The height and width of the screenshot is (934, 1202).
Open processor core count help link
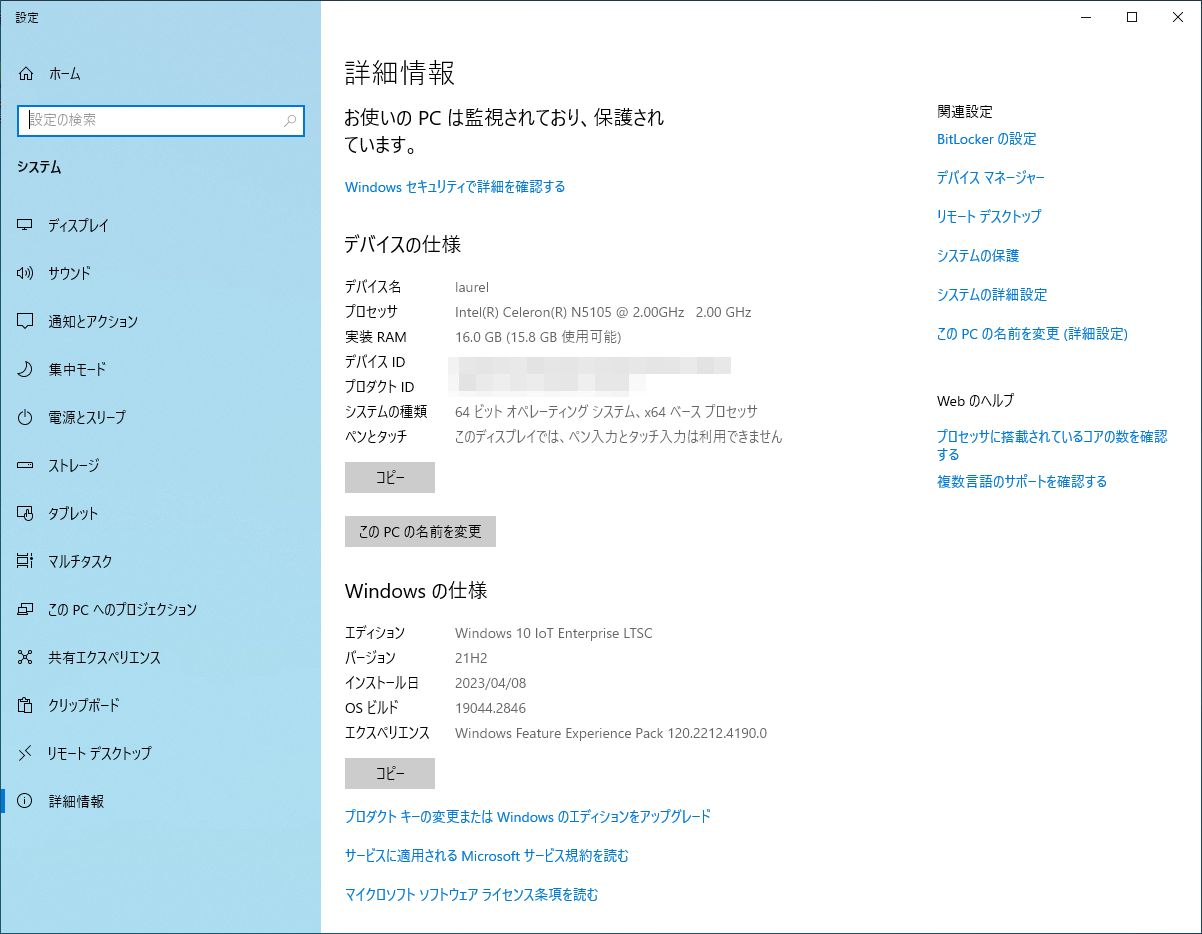pos(1052,445)
